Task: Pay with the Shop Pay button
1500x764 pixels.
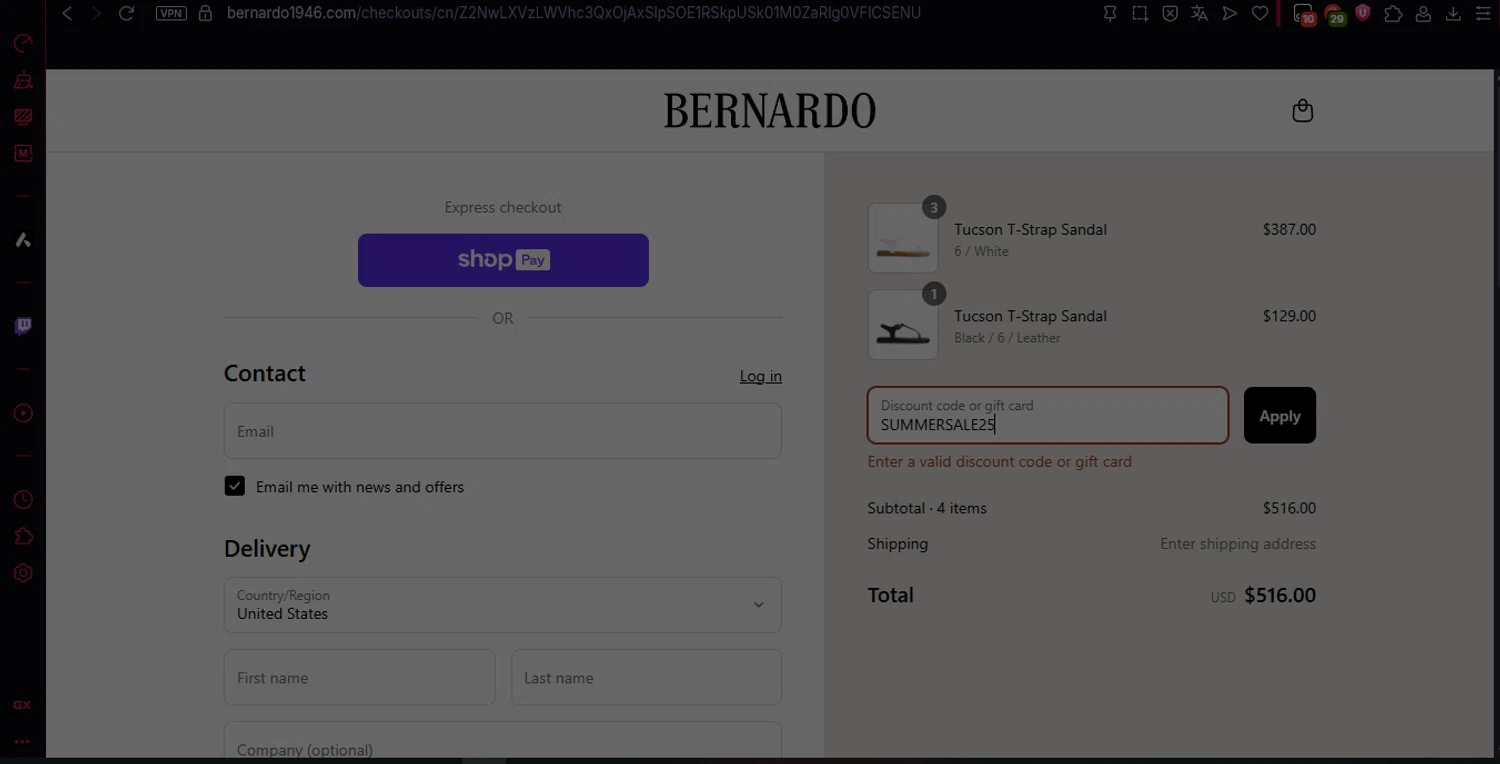Action: point(503,260)
